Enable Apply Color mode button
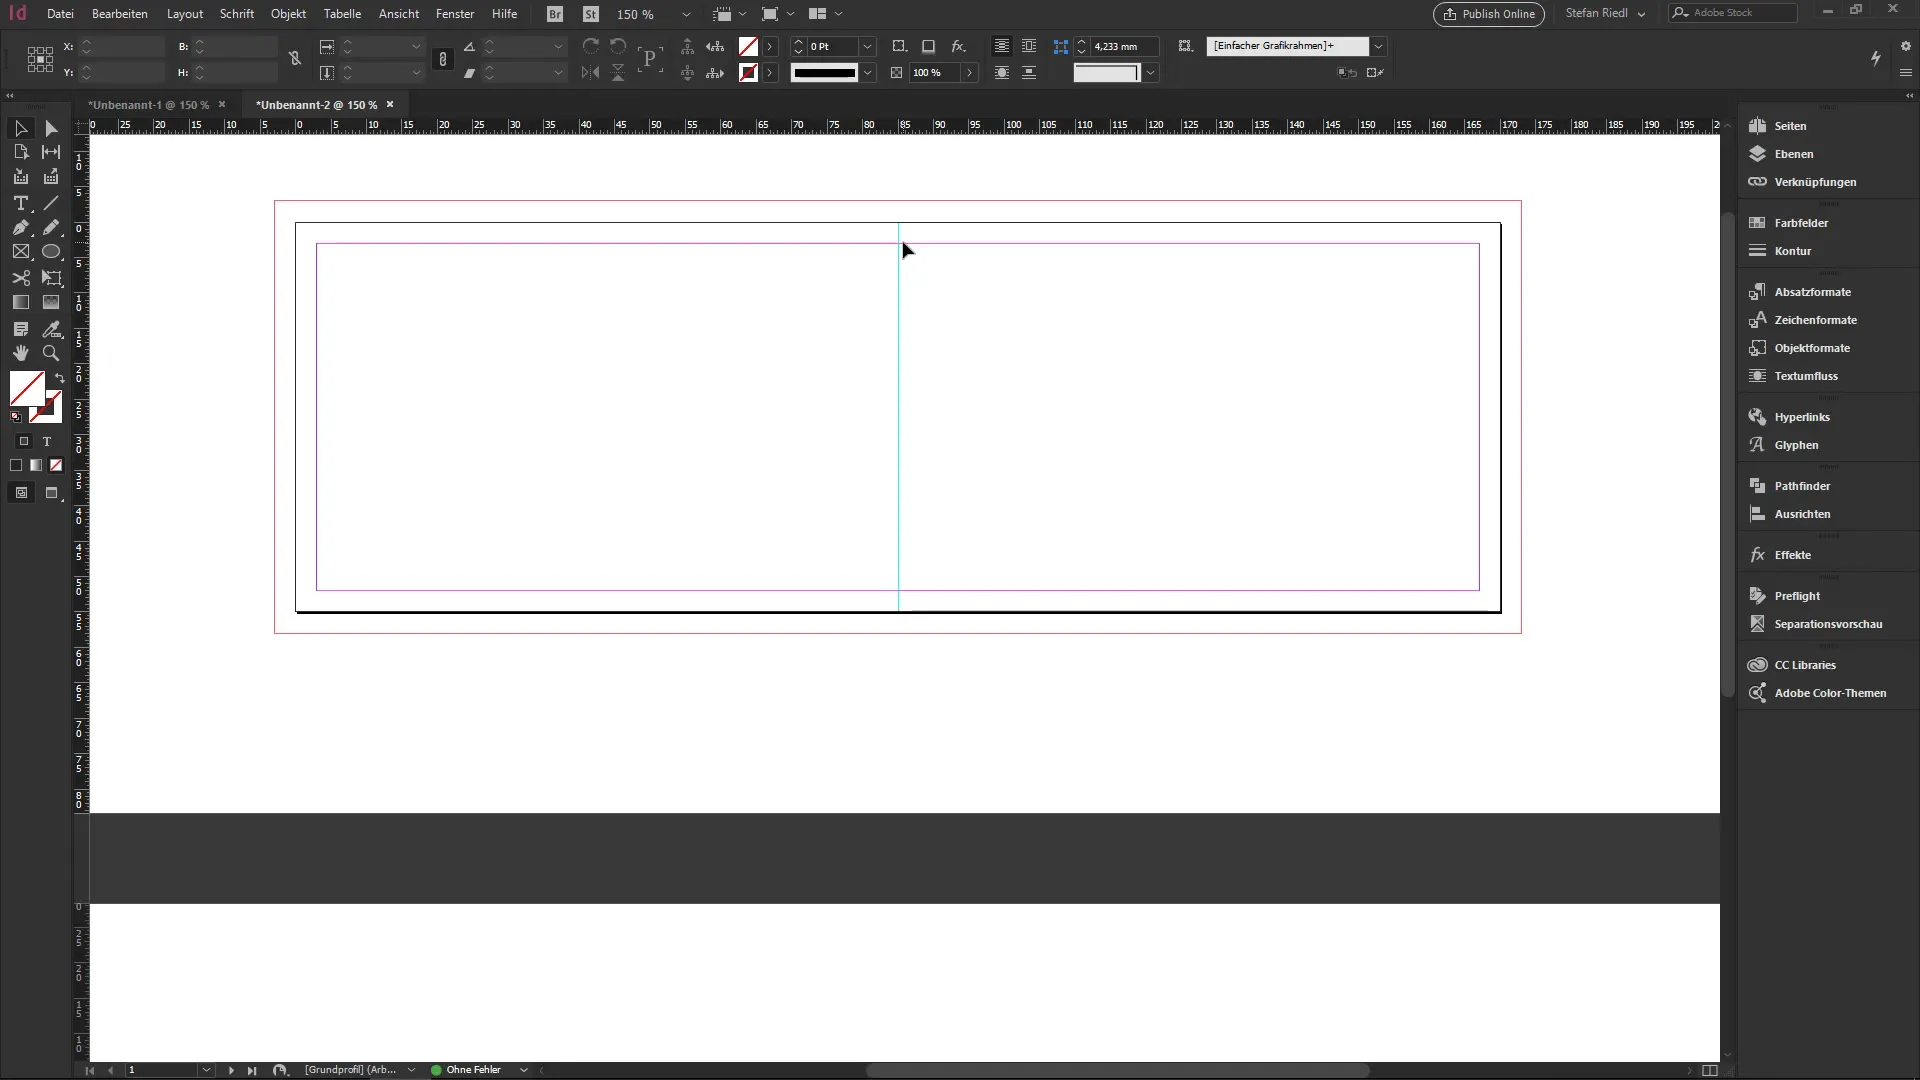This screenshot has height=1080, width=1920. point(16,465)
